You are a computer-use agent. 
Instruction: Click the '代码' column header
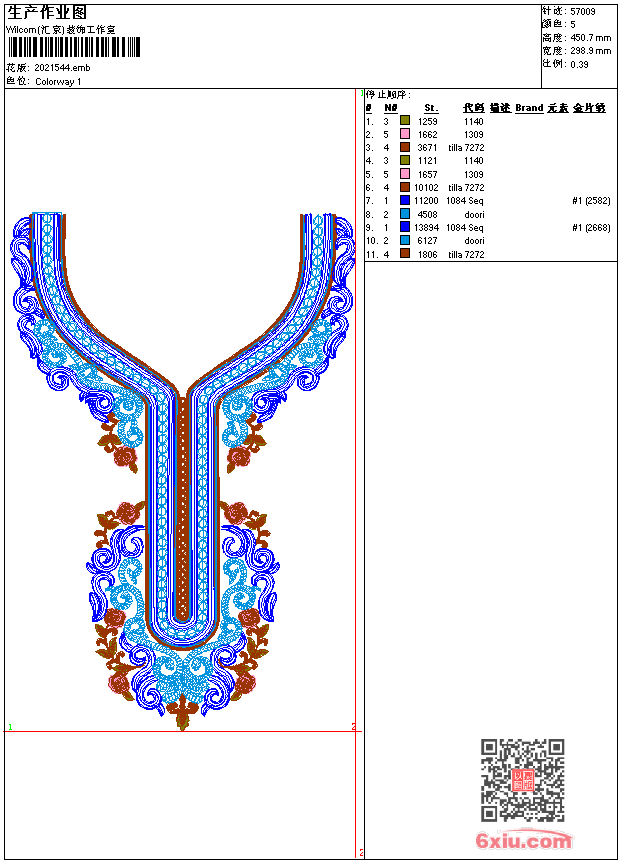coord(473,108)
